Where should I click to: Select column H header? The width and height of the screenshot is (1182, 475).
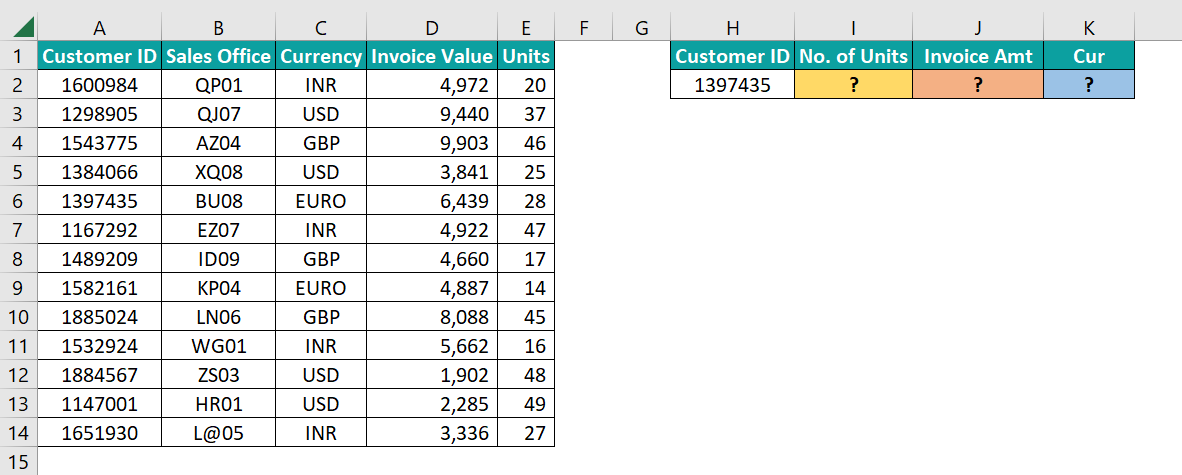[x=732, y=29]
